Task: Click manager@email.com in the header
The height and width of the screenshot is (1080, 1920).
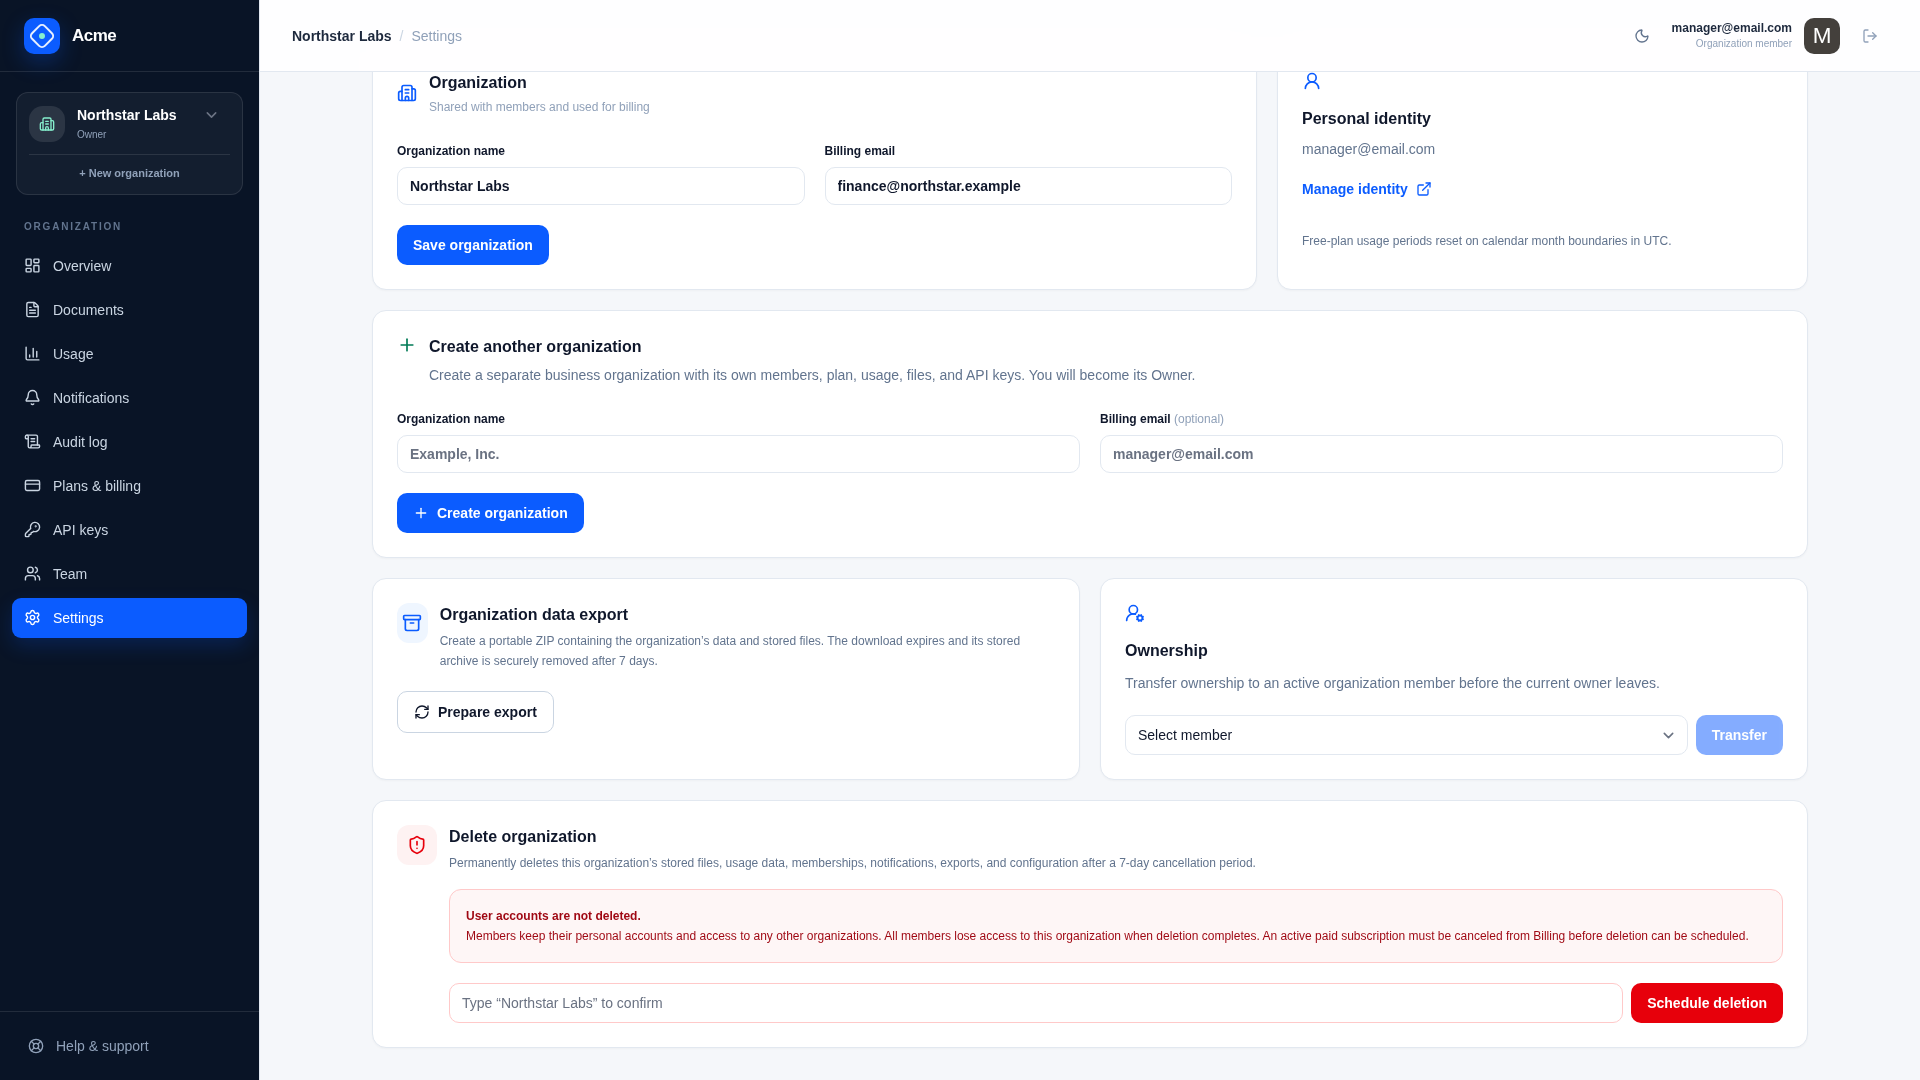Action: [1731, 28]
